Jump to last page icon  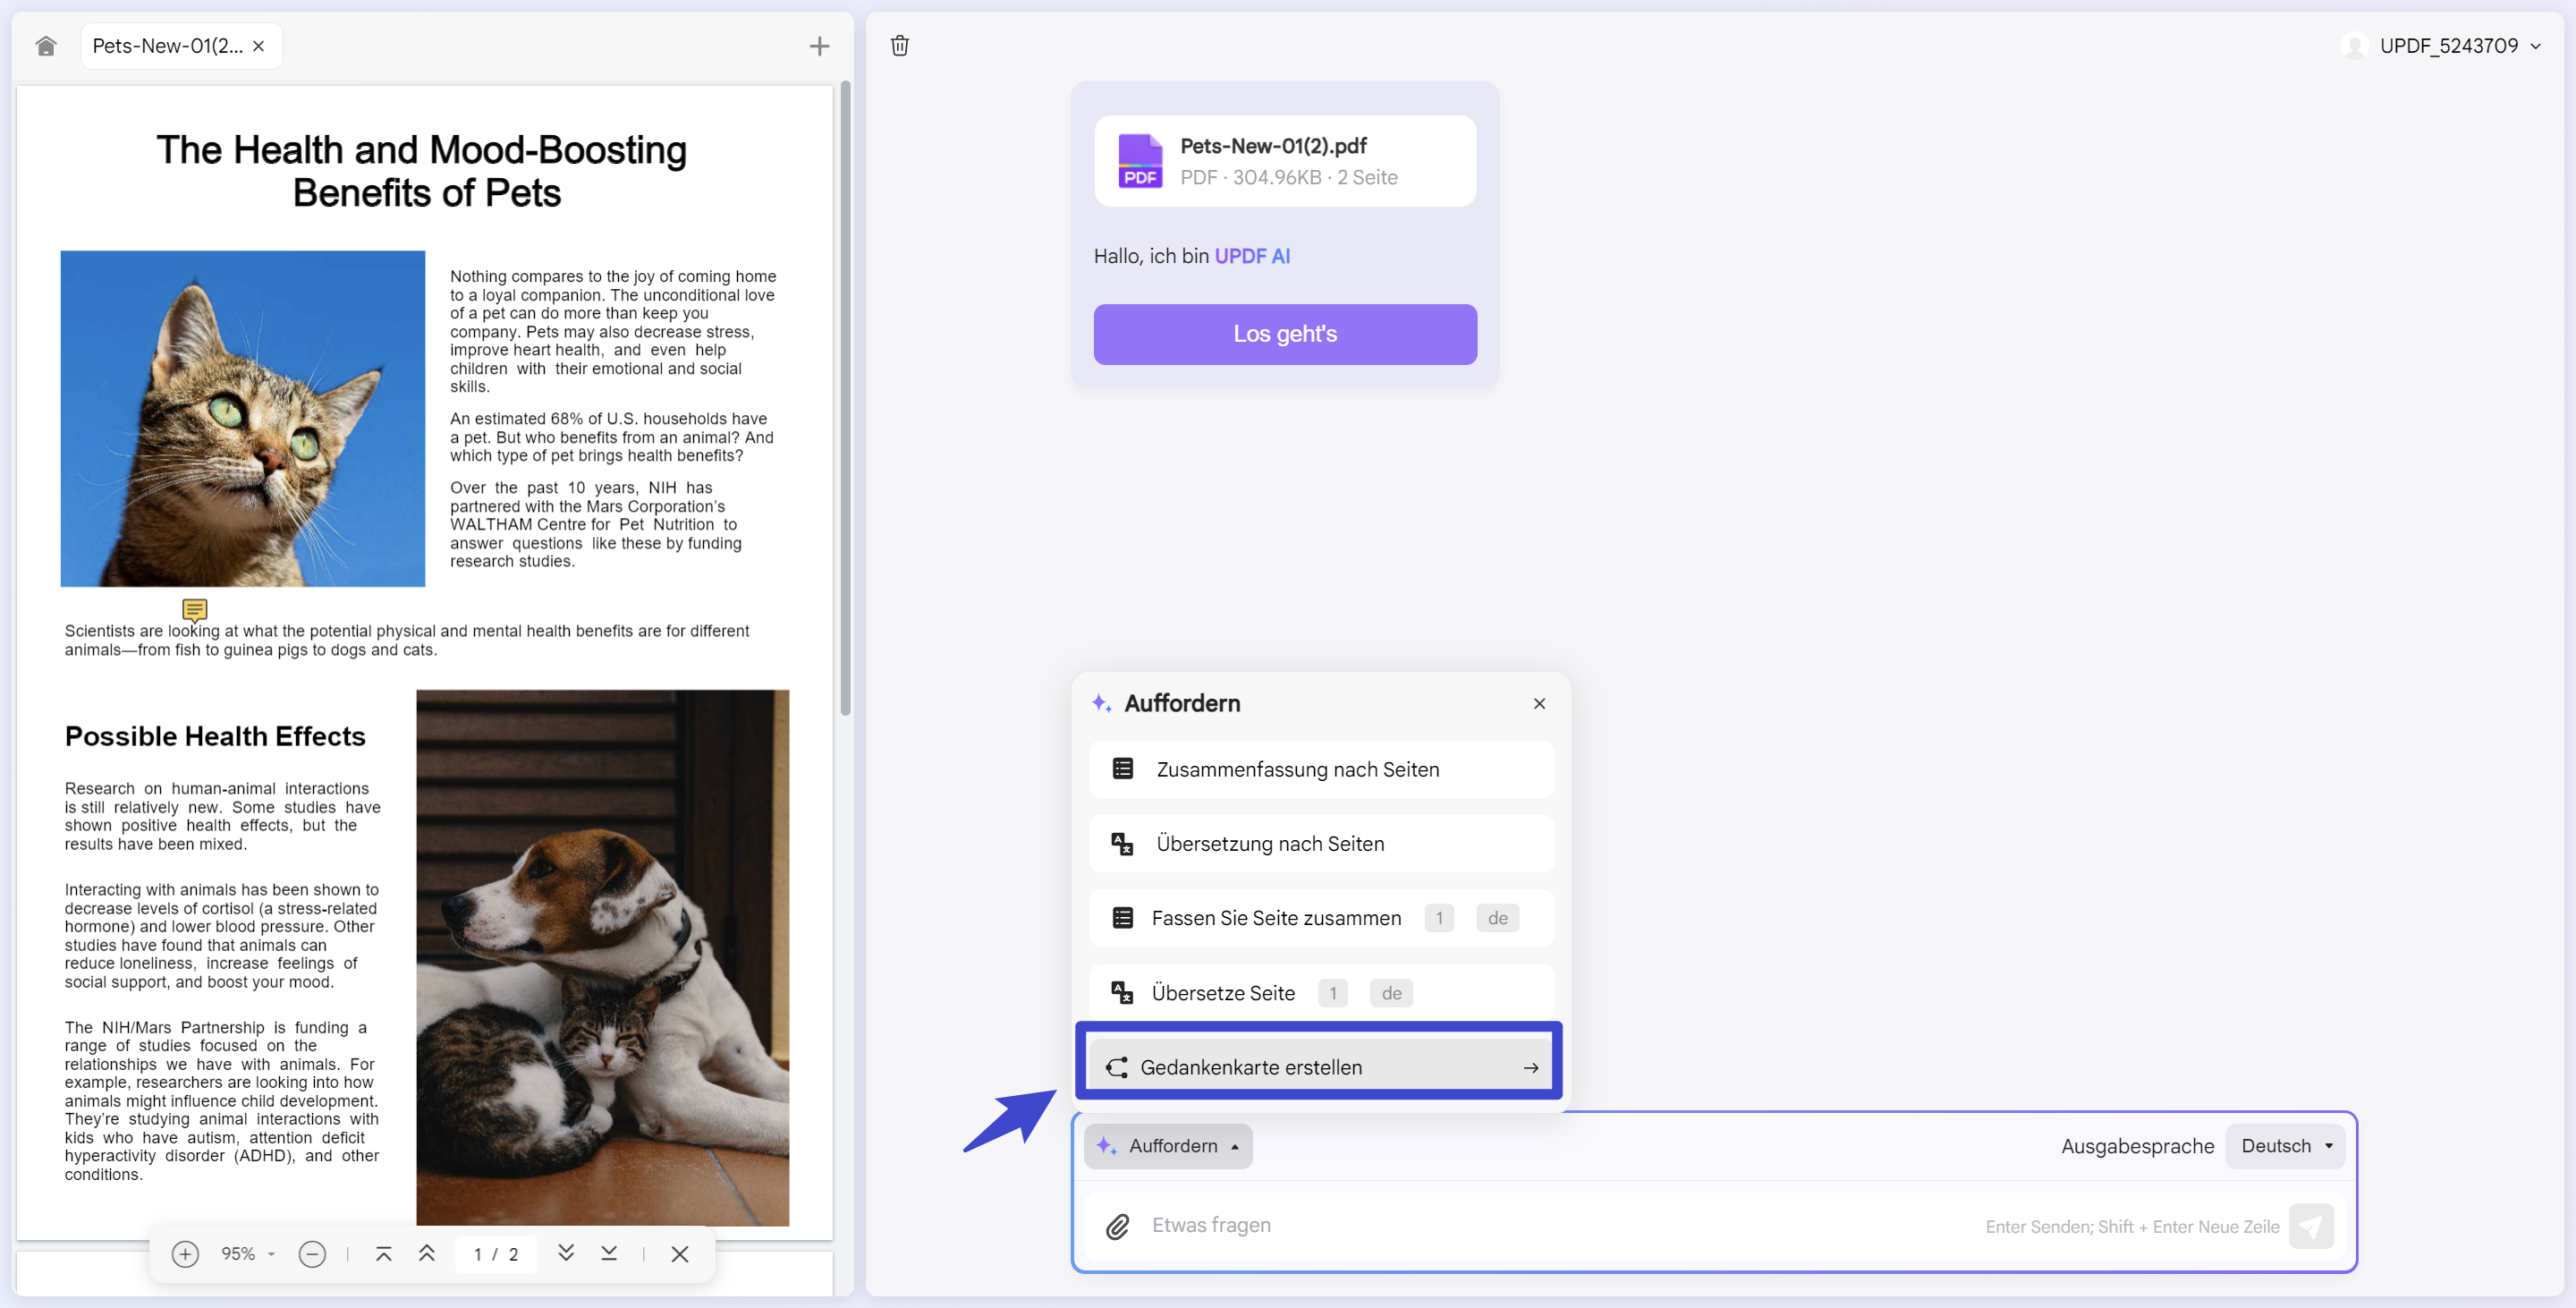click(x=609, y=1253)
